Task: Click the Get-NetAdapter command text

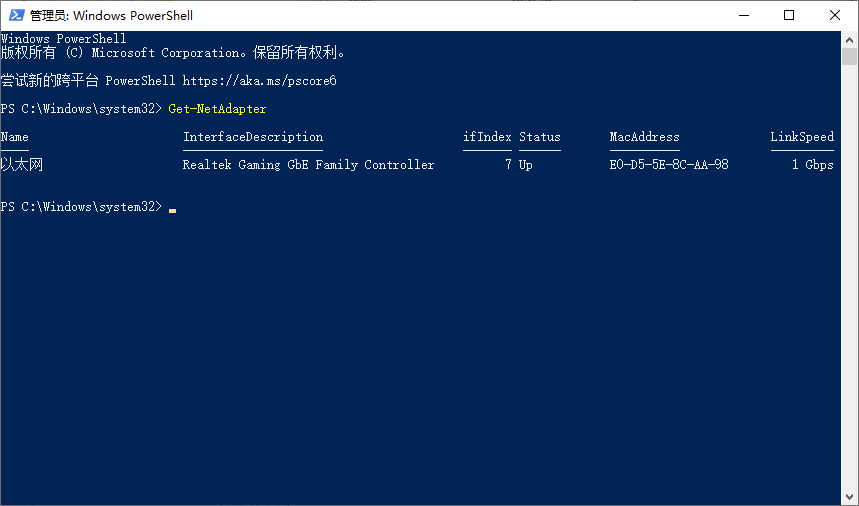Action: [x=217, y=109]
